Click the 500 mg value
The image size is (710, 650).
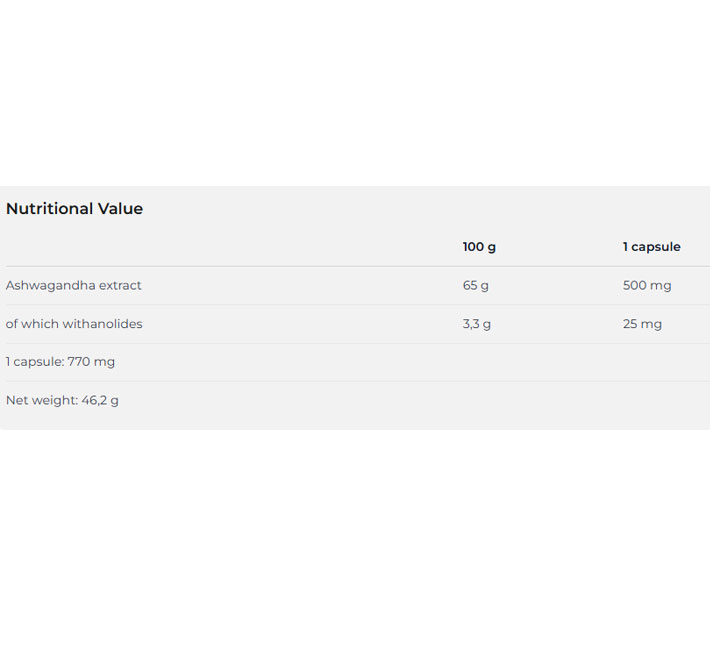[x=647, y=286]
